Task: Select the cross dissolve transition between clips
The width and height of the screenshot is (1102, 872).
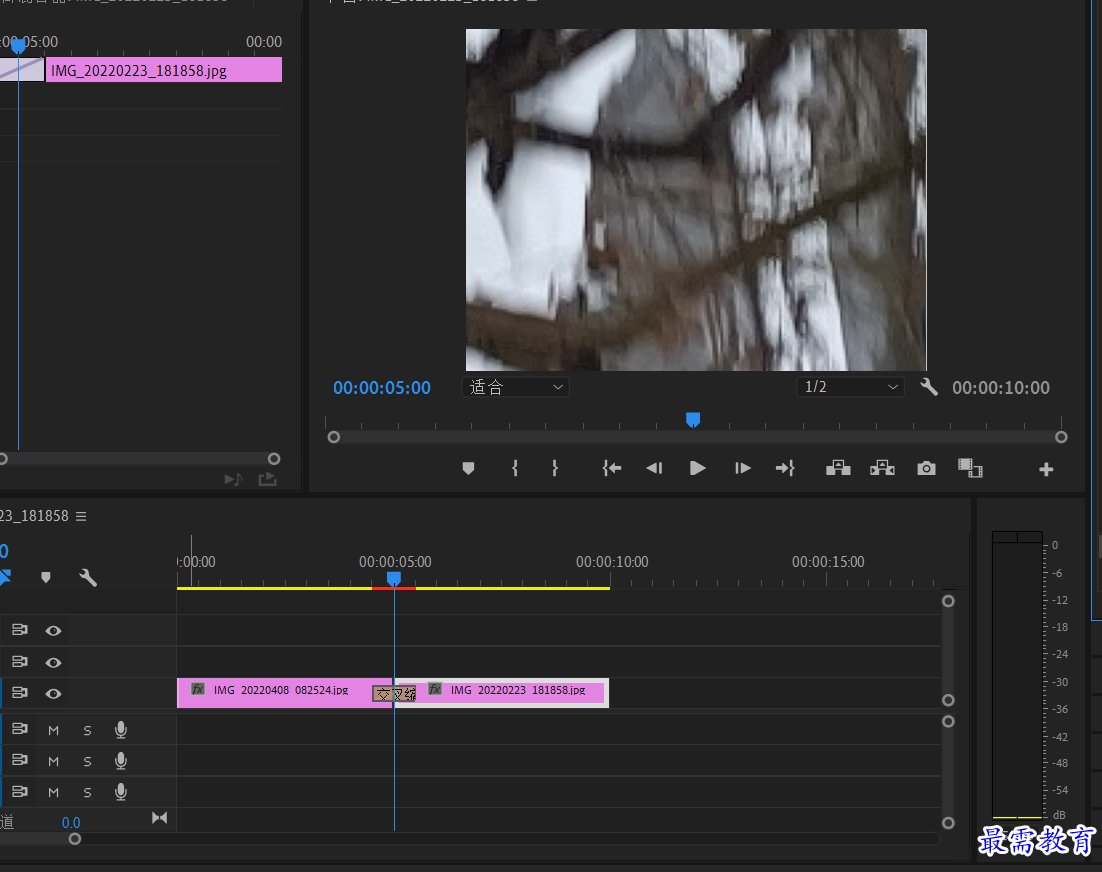Action: tap(394, 694)
